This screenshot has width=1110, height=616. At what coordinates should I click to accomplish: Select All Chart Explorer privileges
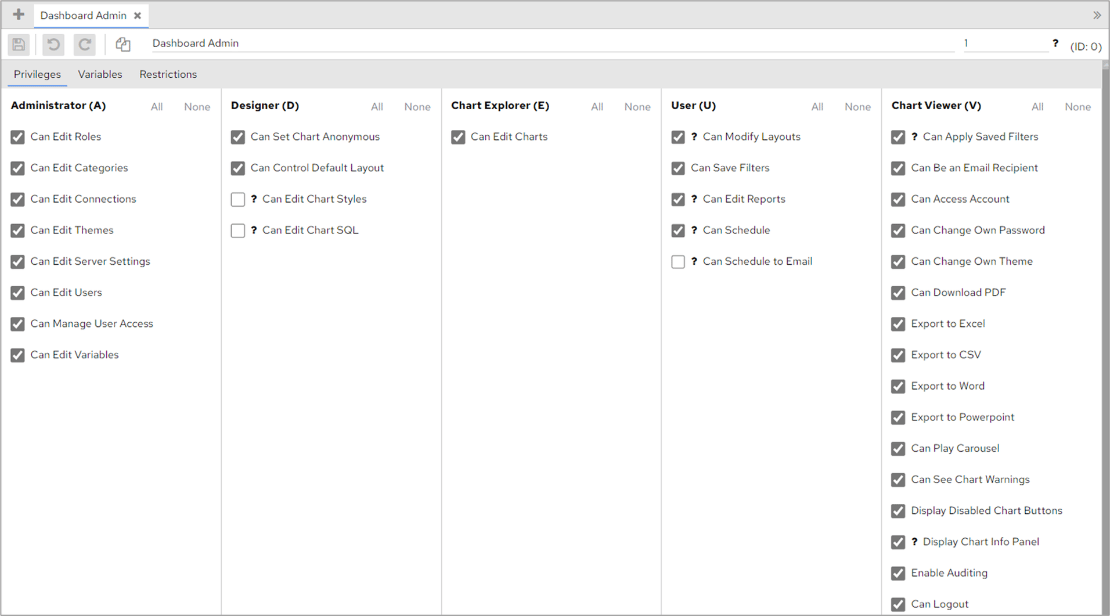597,107
